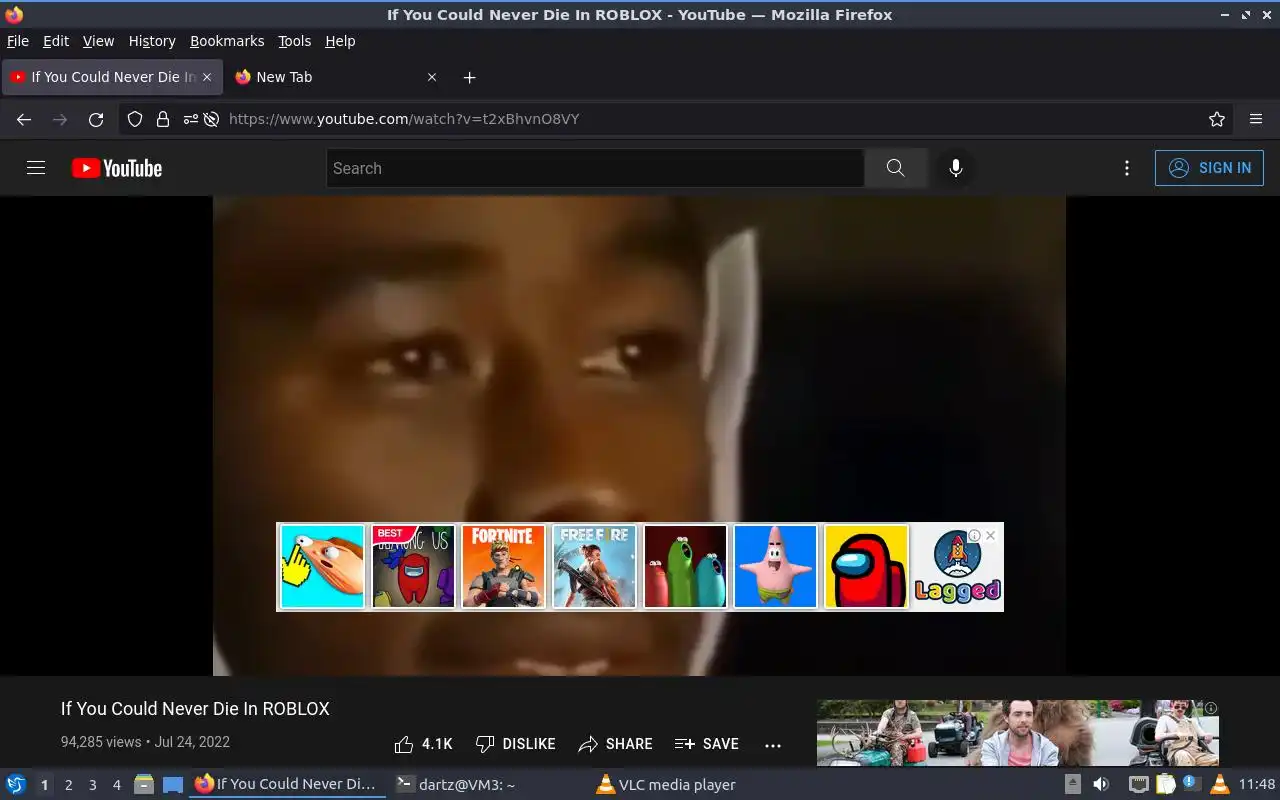Switch to workspace 2
Viewport: 1280px width, 800px height.
pyautogui.click(x=68, y=785)
